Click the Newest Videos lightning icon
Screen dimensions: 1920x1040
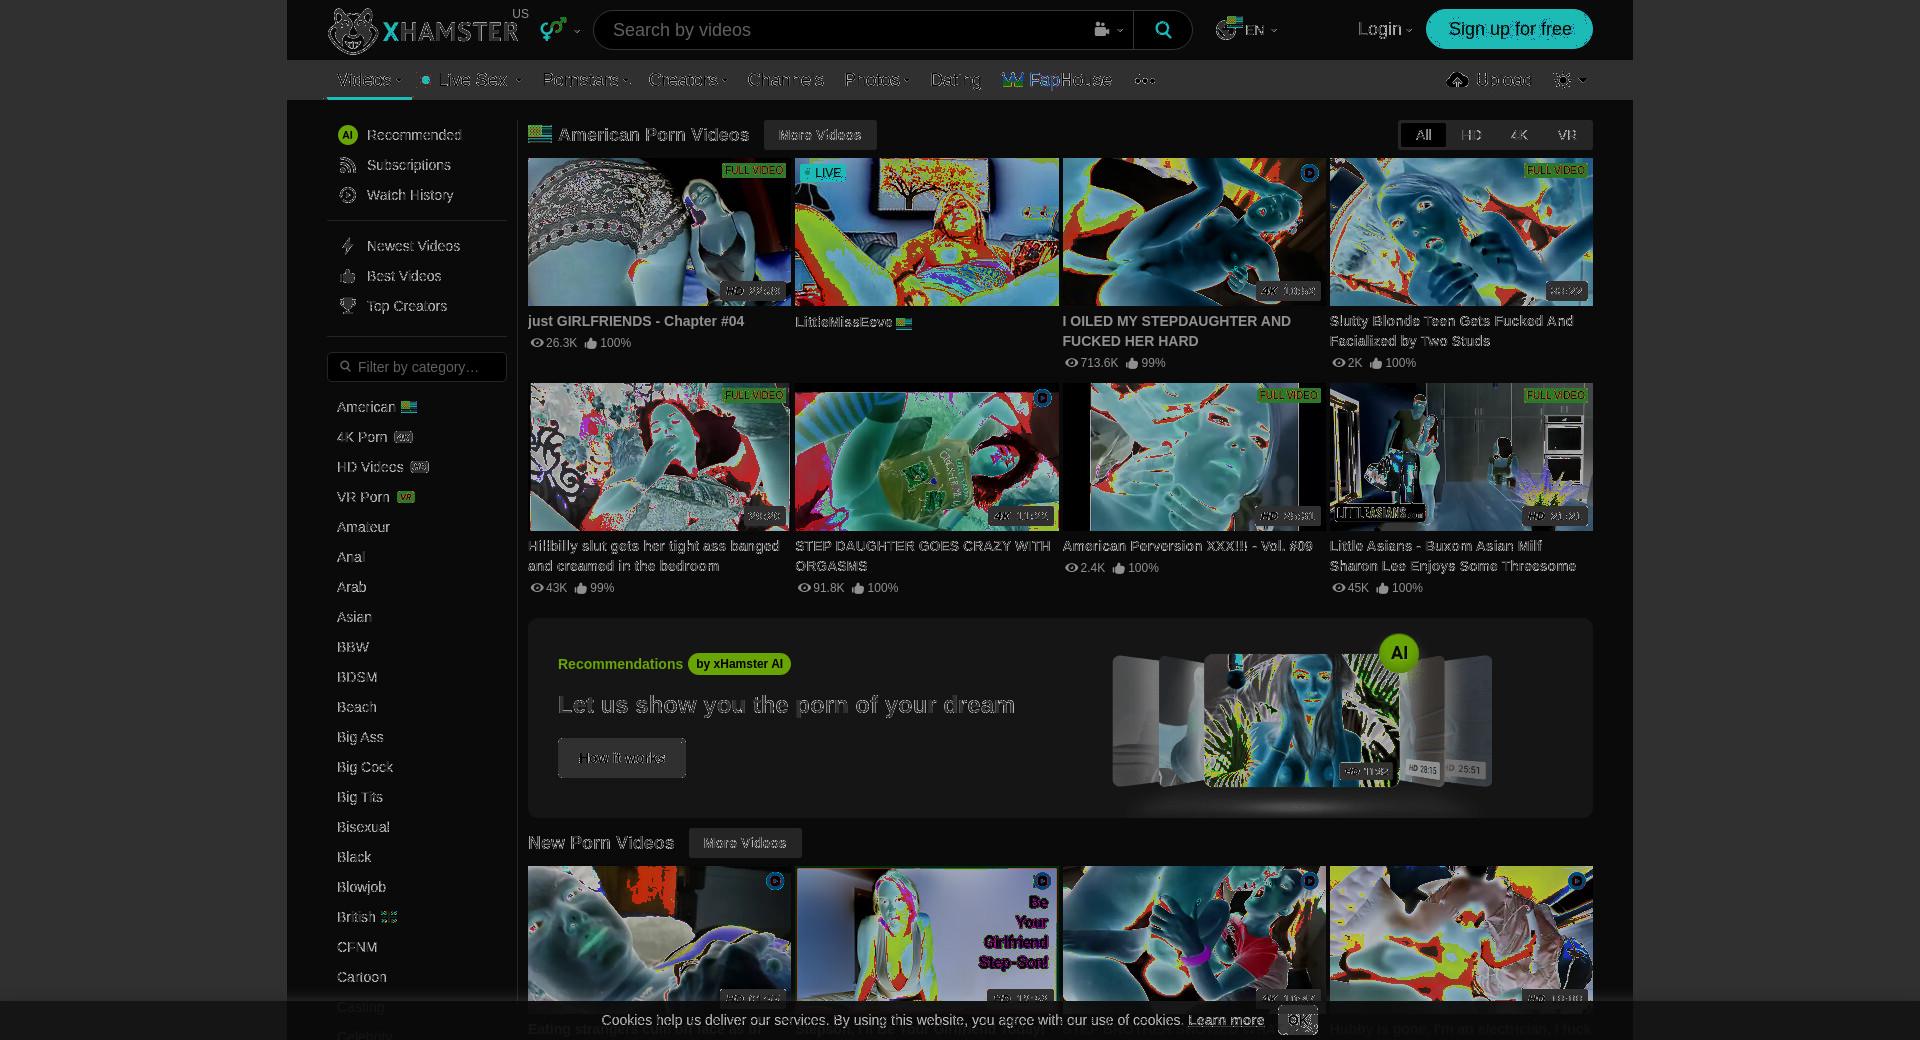(348, 246)
